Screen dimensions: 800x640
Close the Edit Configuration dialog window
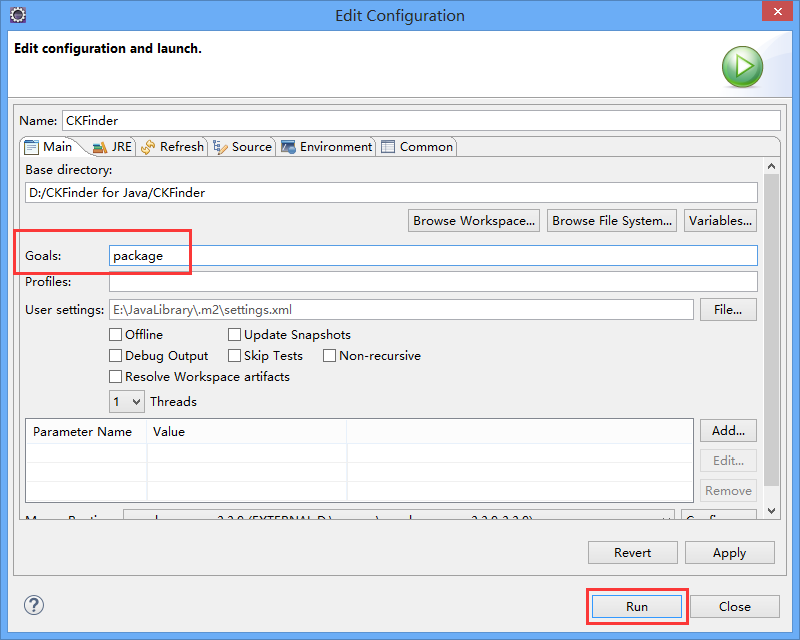tap(777, 11)
